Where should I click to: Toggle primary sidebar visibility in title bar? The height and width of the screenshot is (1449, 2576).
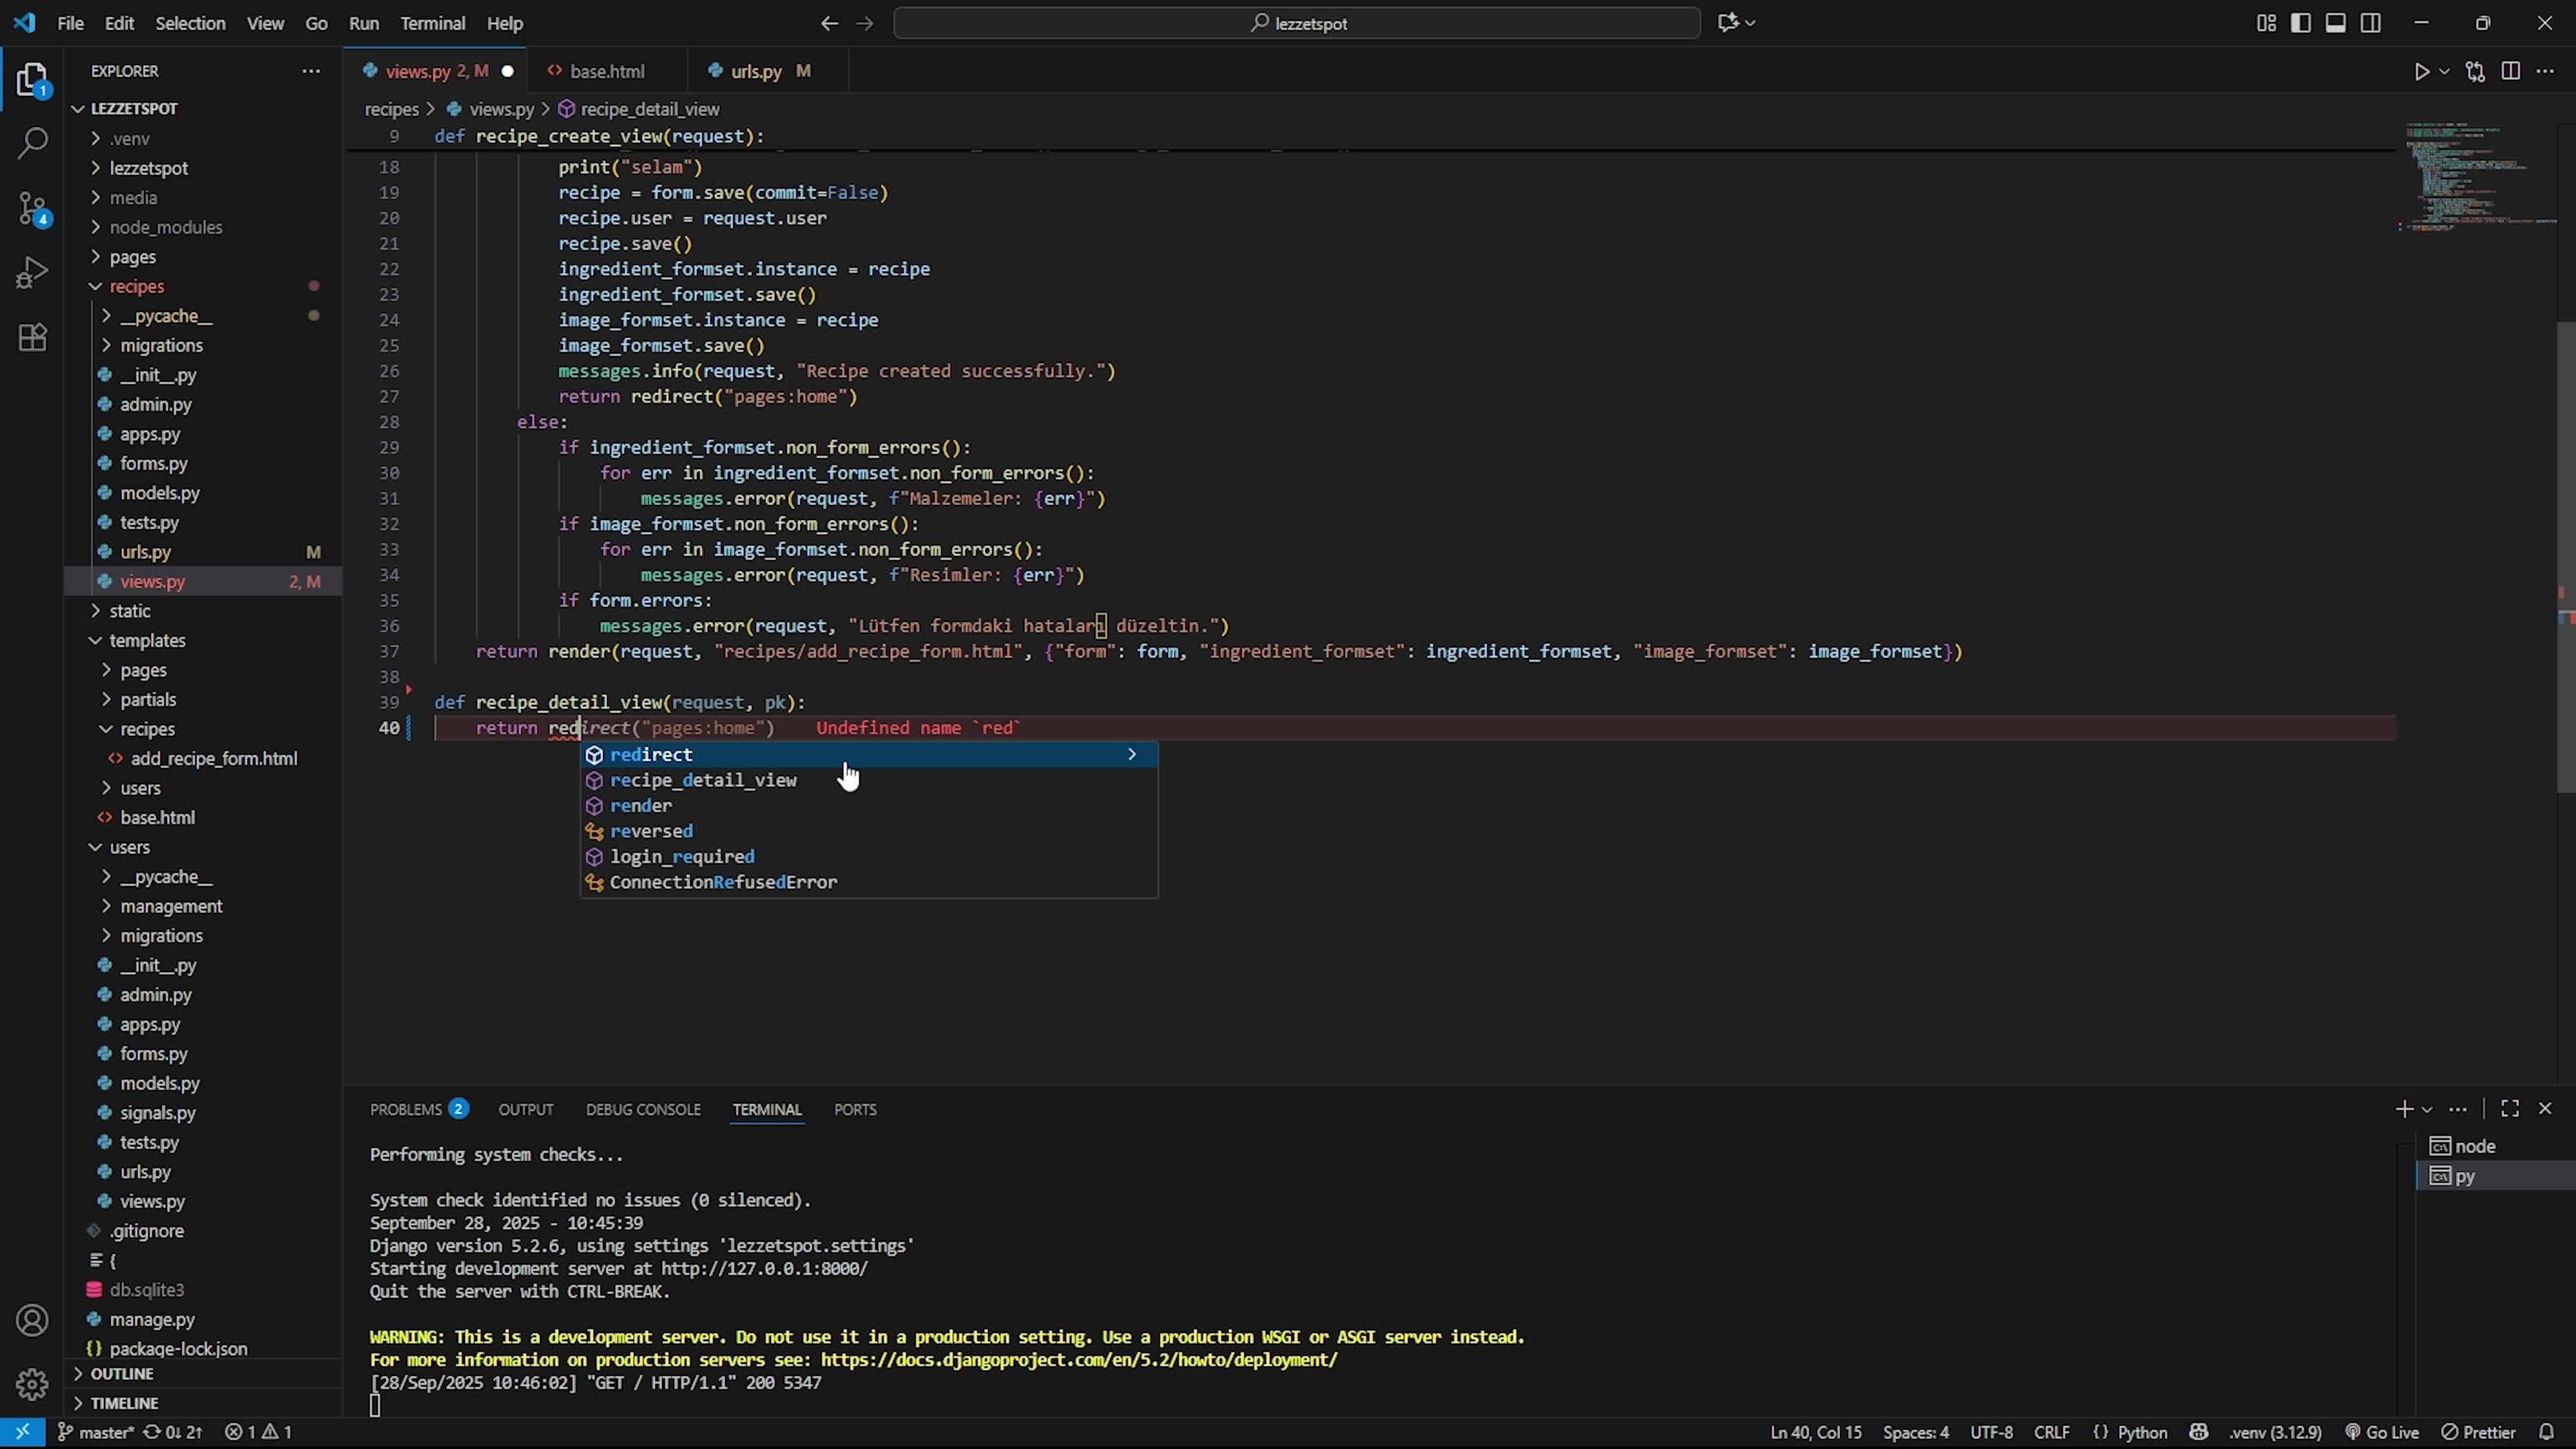point(2300,23)
